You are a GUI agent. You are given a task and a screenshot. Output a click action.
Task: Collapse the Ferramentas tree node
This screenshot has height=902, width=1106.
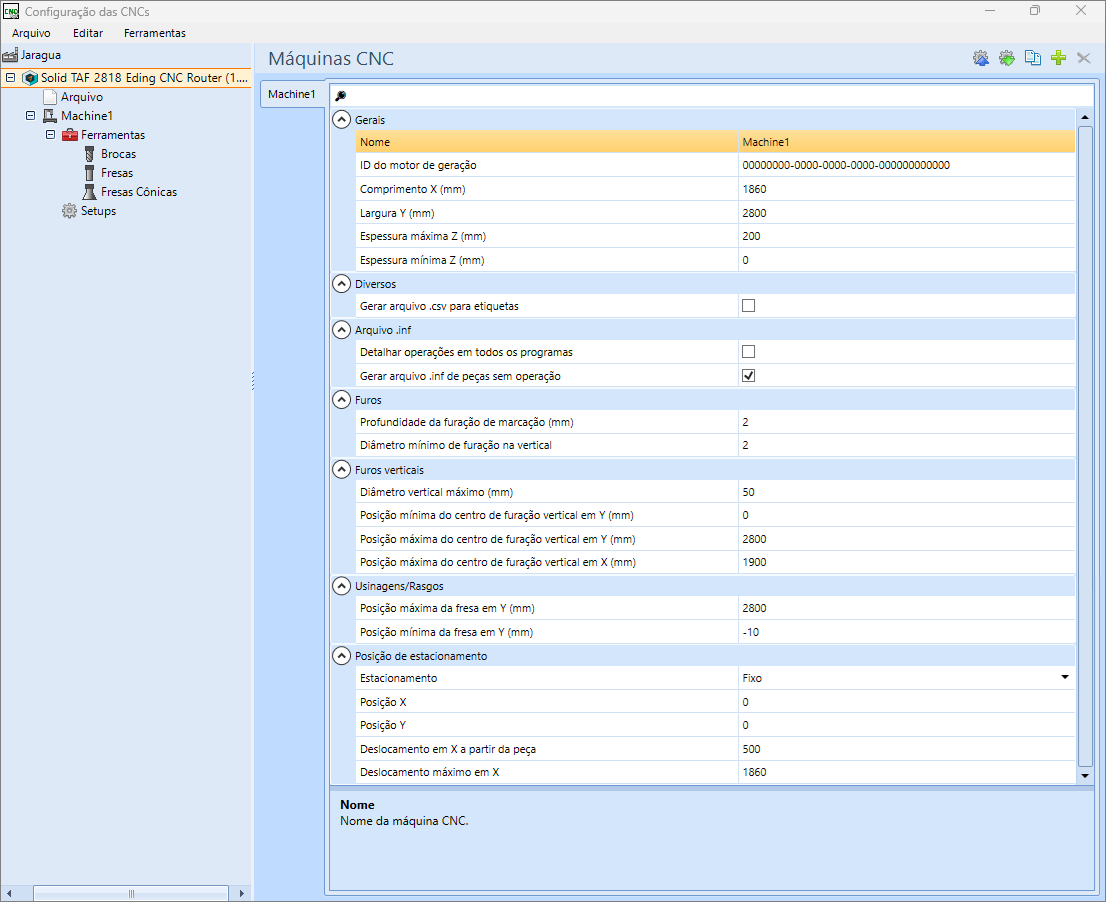point(50,135)
